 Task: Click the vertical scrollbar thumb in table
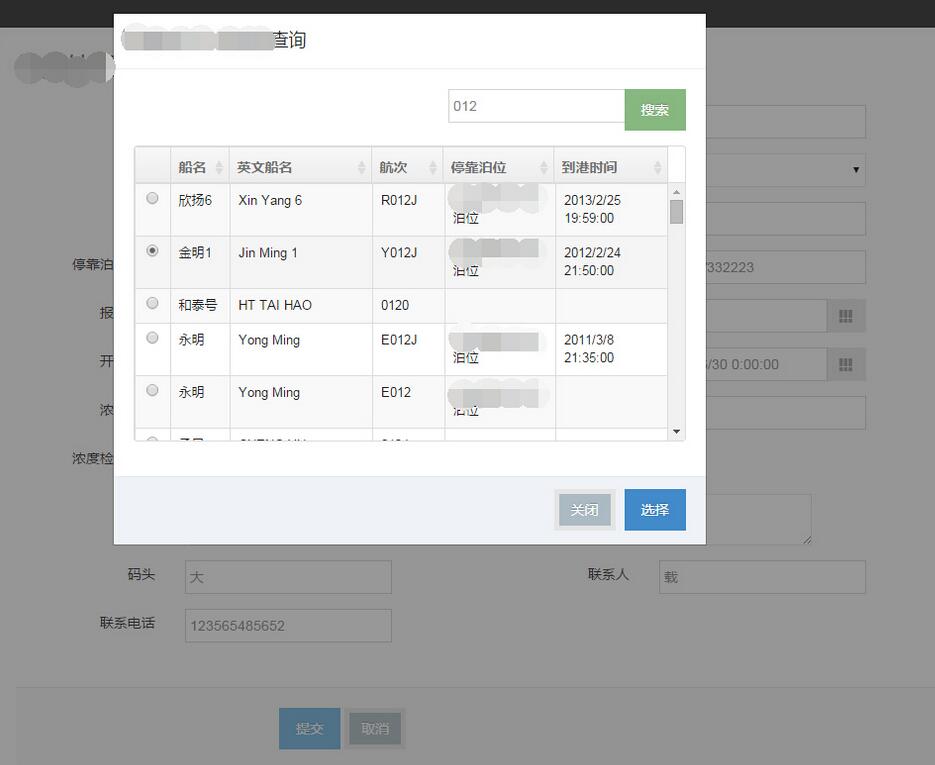tap(676, 212)
